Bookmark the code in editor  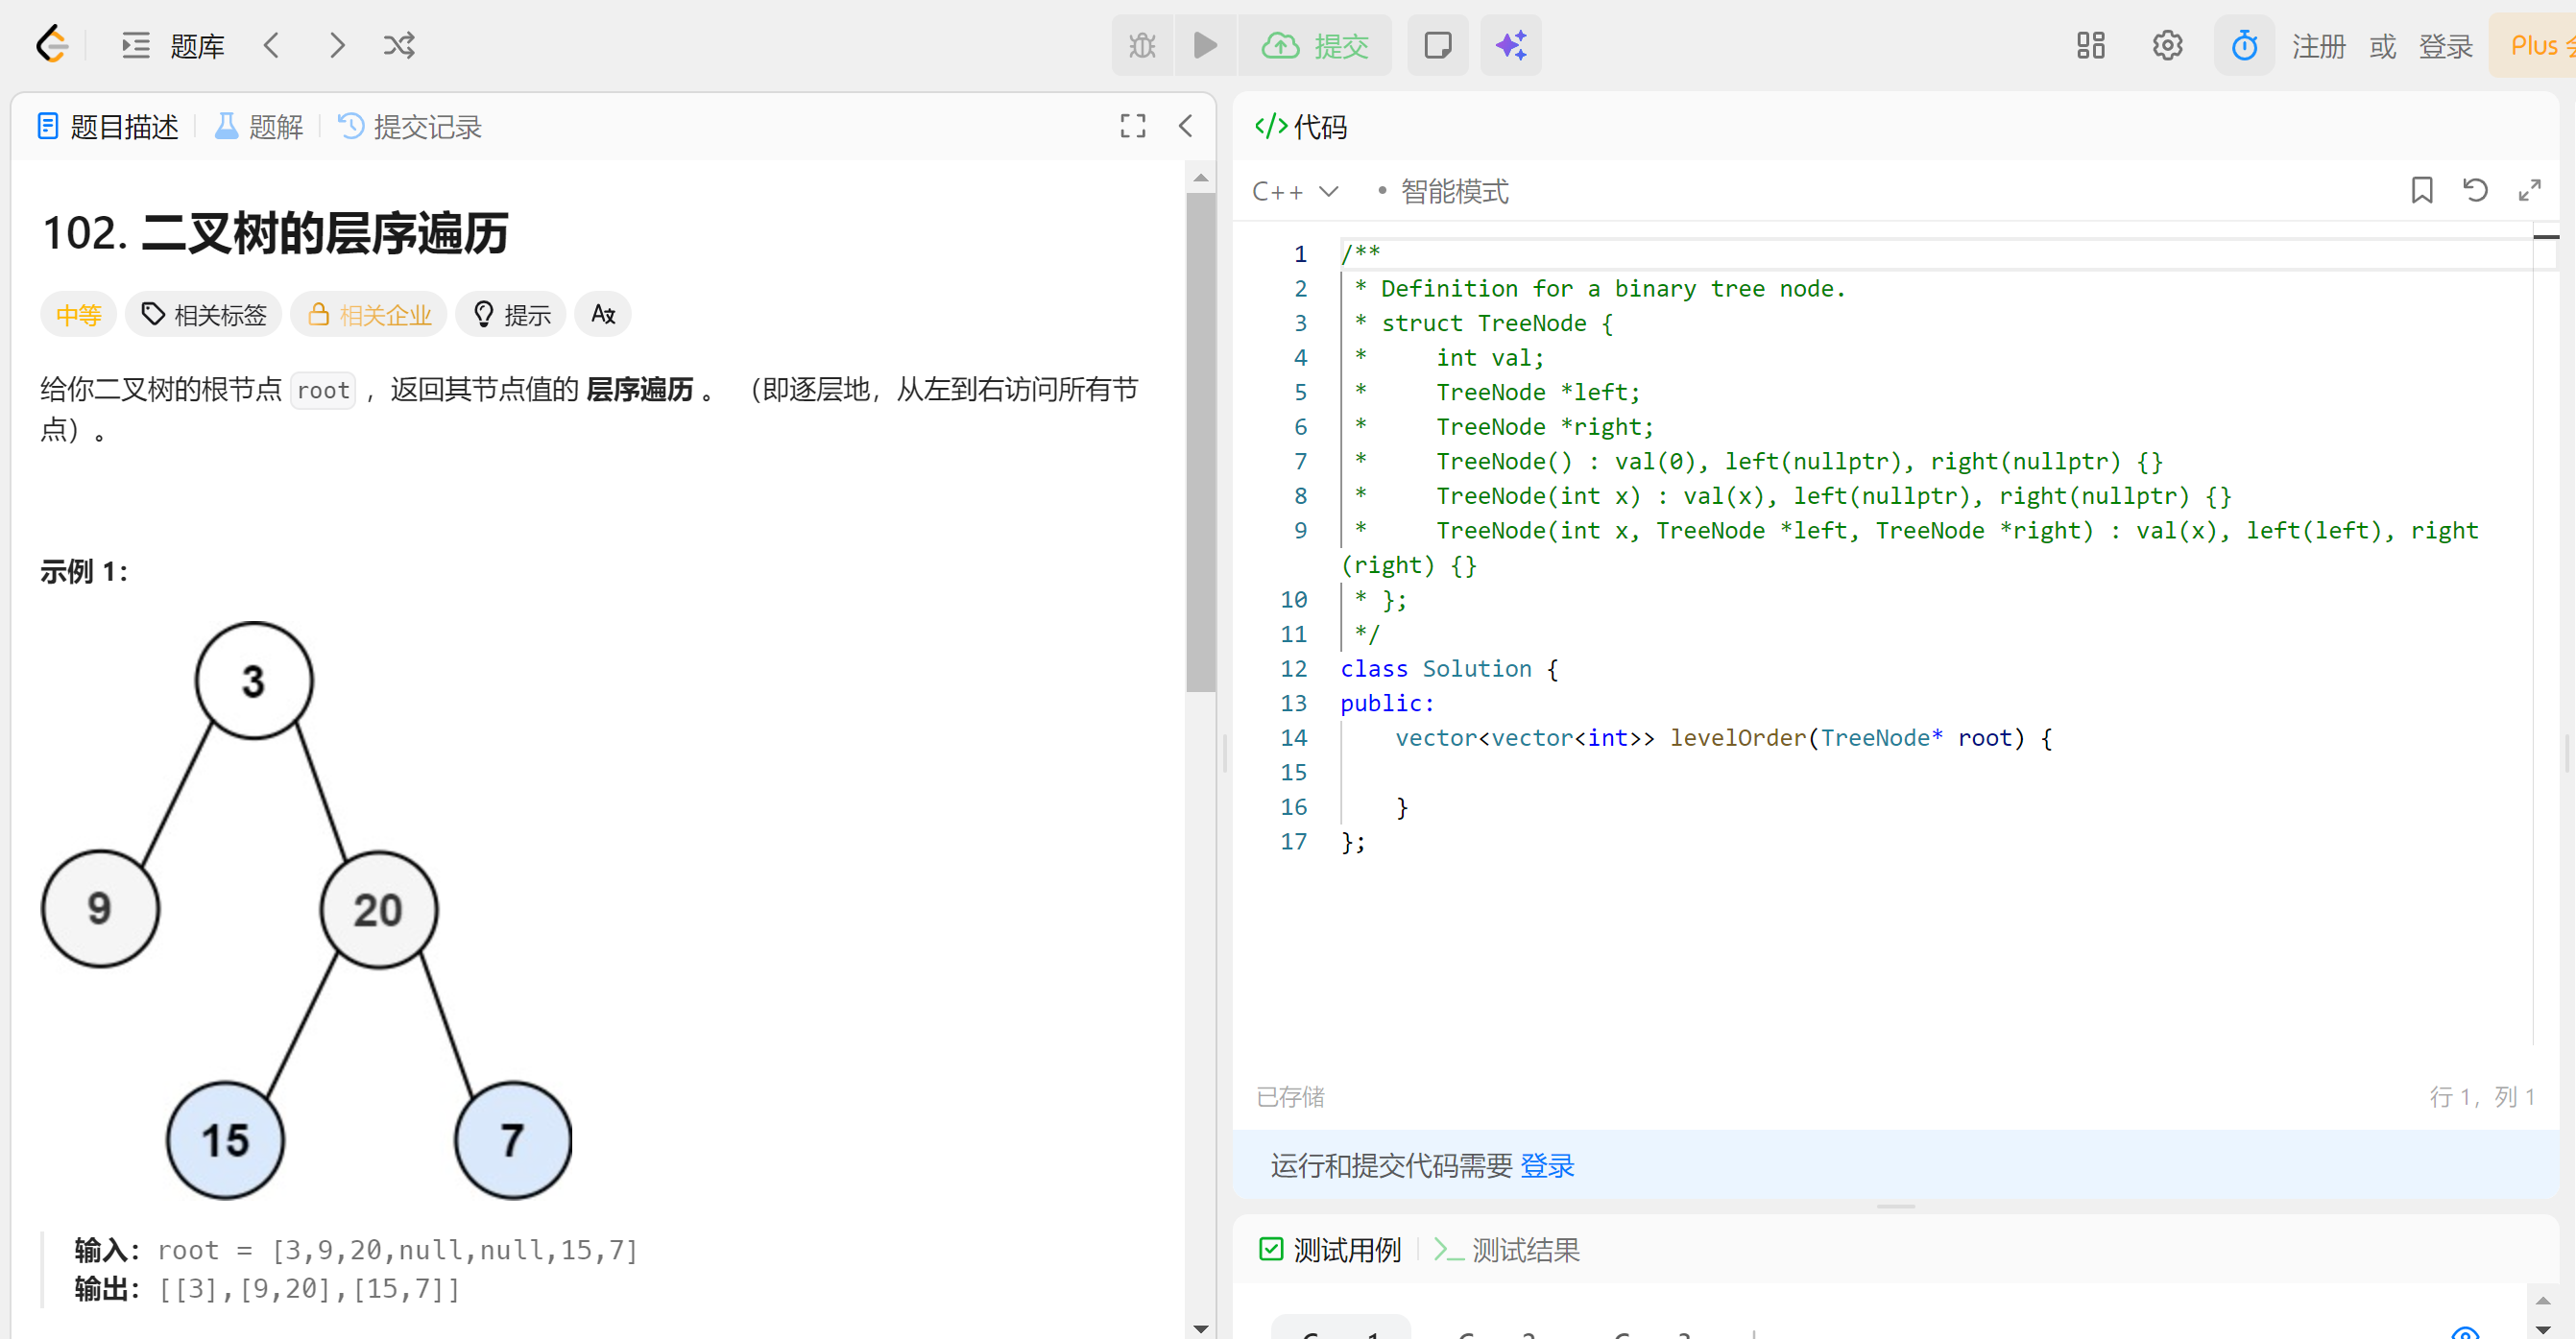click(2421, 190)
